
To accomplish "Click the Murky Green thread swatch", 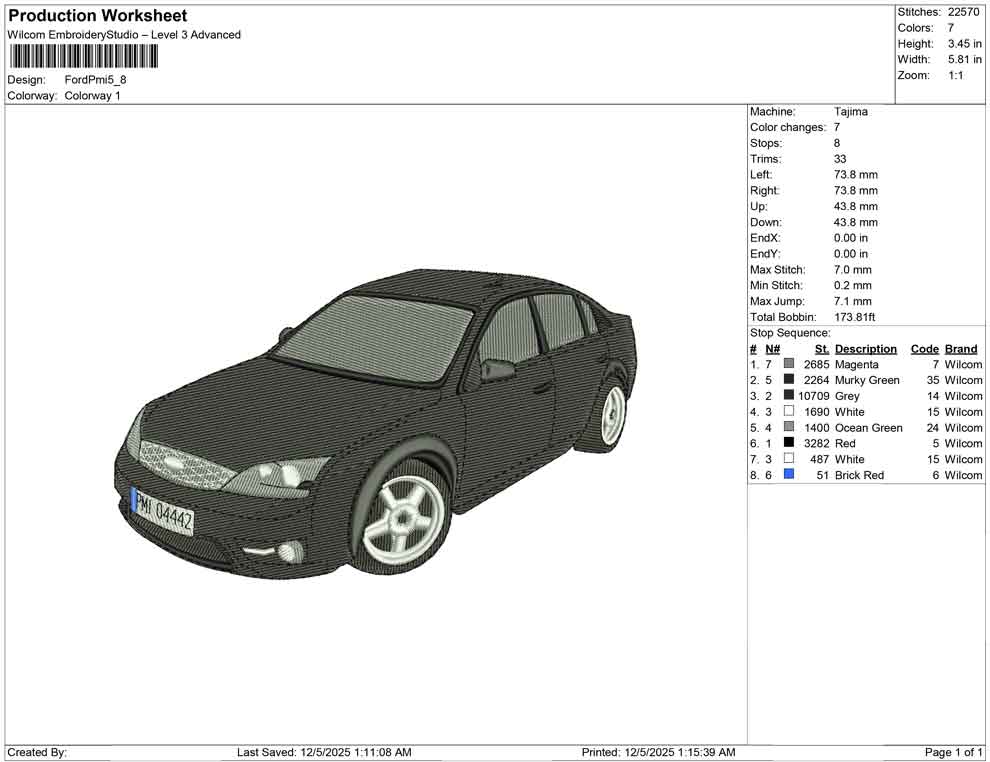I will coord(789,380).
